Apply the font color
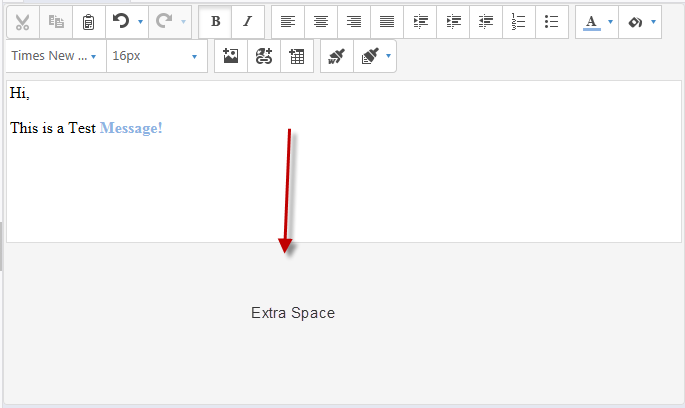 [591, 21]
